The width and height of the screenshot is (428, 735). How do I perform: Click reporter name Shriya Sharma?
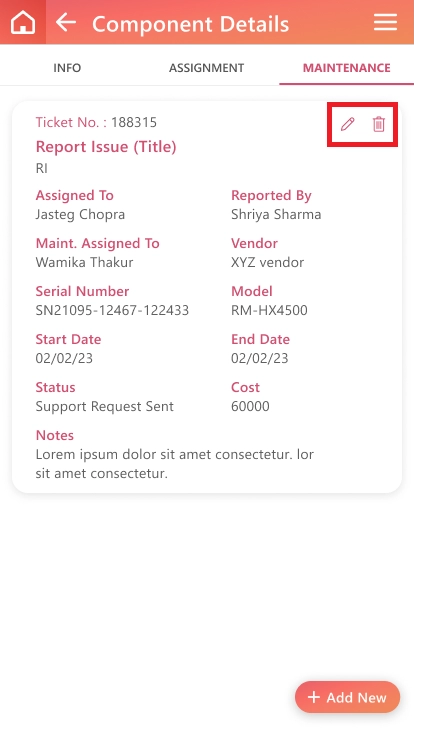click(x=276, y=215)
